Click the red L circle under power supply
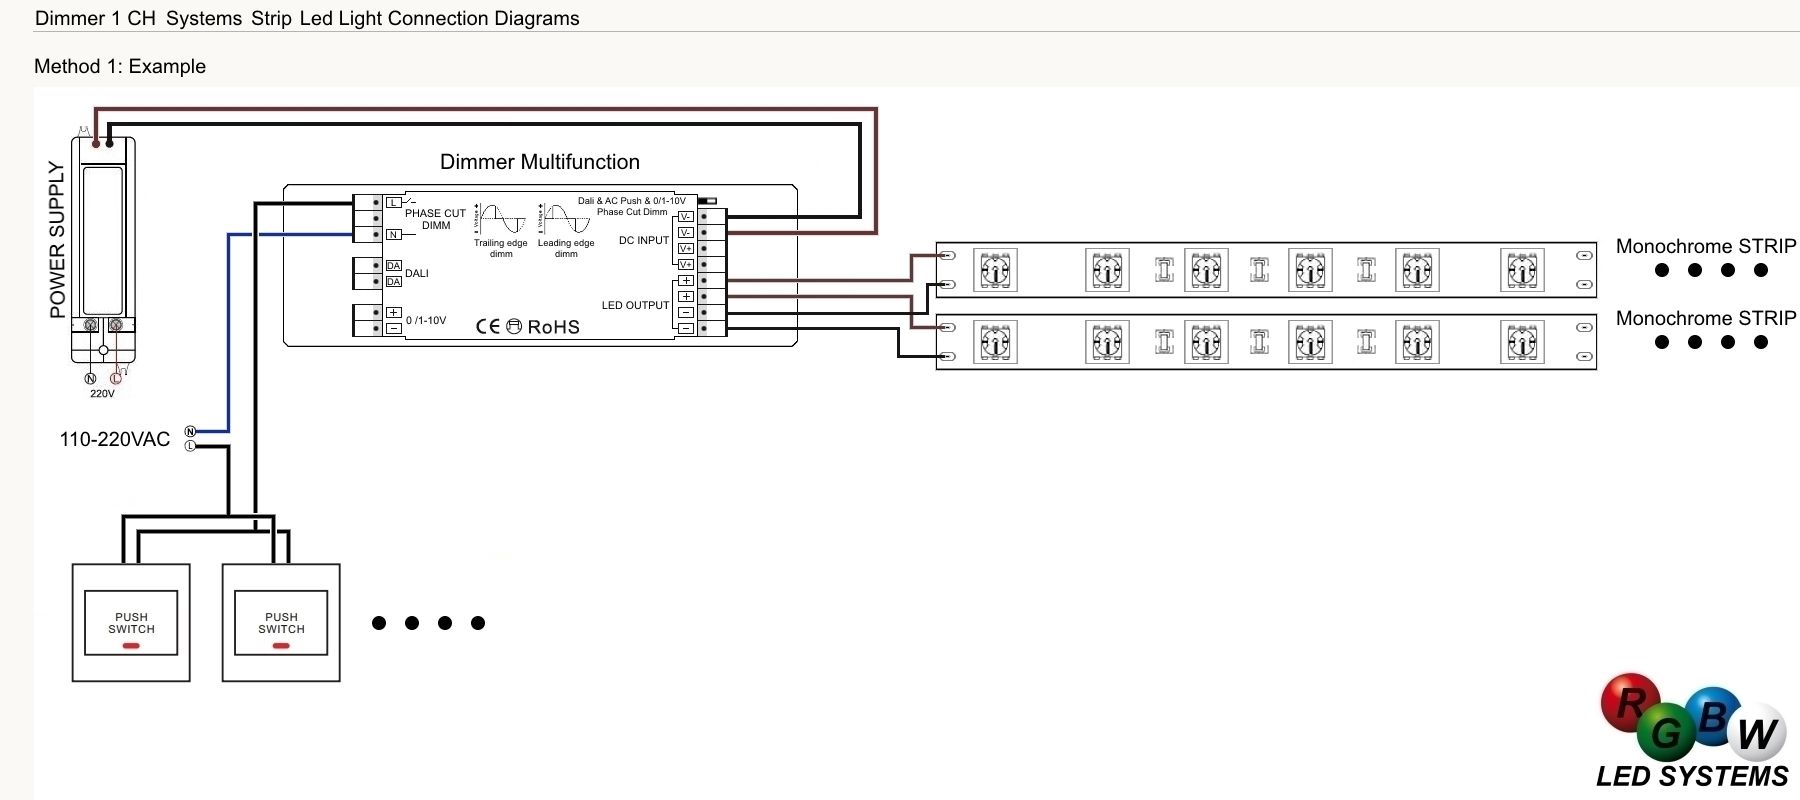Image resolution: width=1800 pixels, height=800 pixels. pyautogui.click(x=115, y=378)
